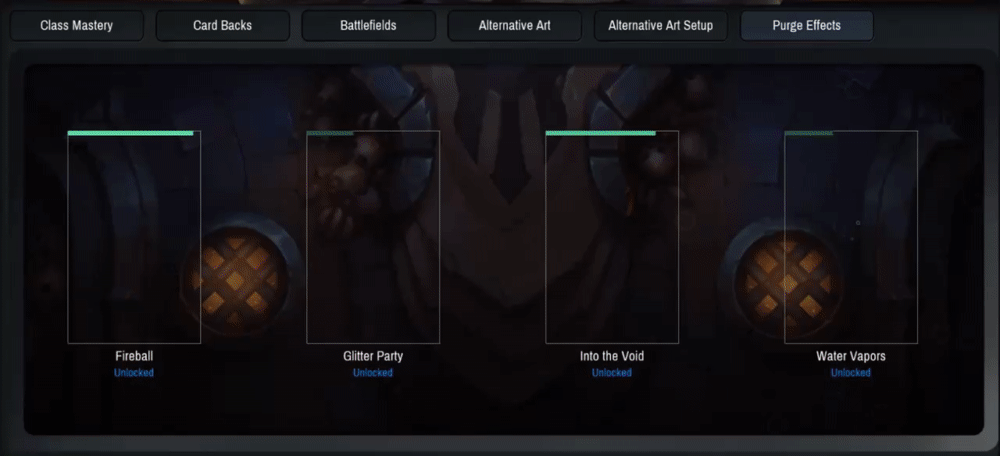This screenshot has height=456, width=1000.
Task: Choose the Into the Void effect preview
Action: click(612, 237)
